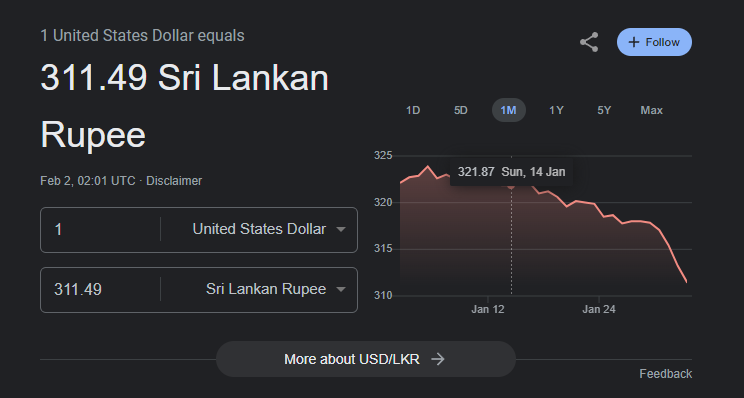Select the 1M range tab

pyautogui.click(x=508, y=111)
